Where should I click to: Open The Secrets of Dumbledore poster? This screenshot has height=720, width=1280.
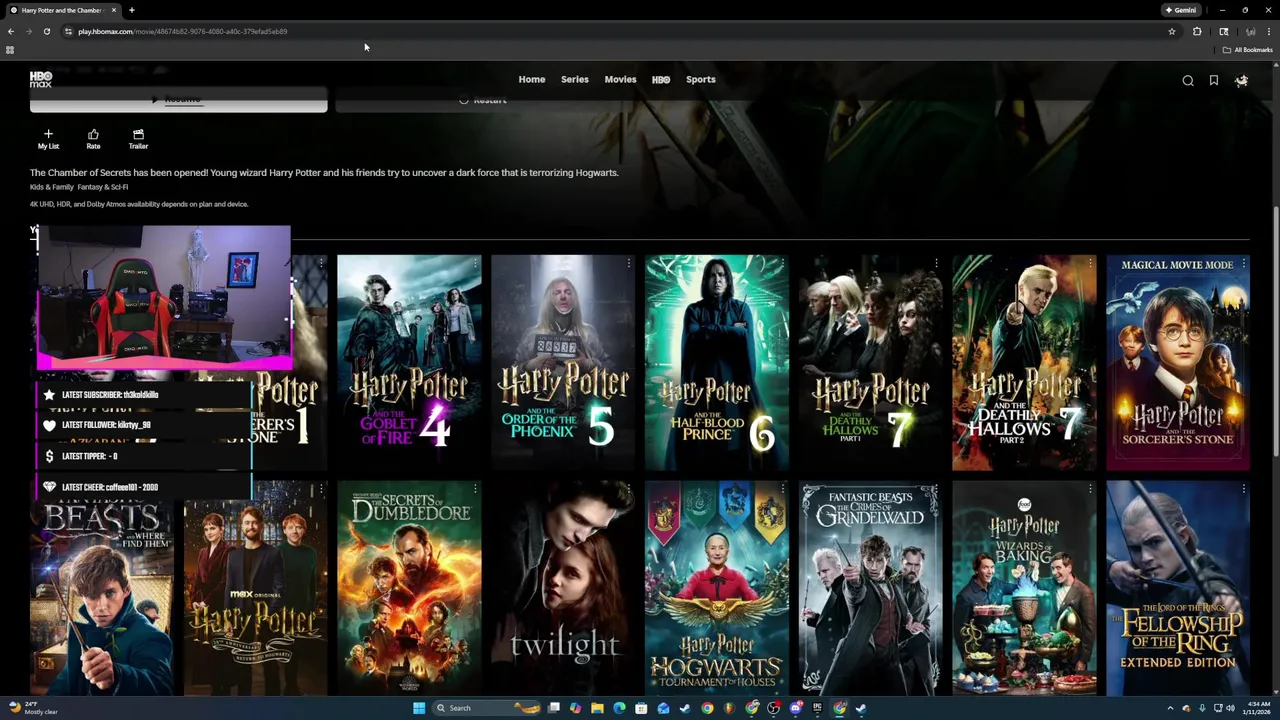coord(409,588)
